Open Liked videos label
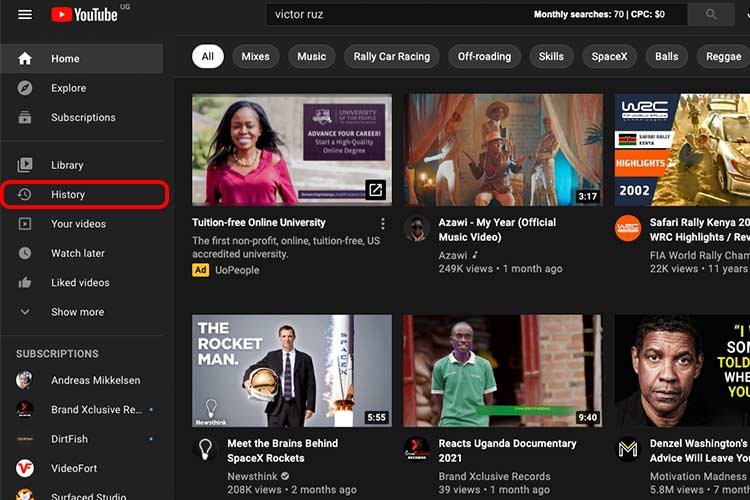This screenshot has width=750, height=500. (x=80, y=283)
